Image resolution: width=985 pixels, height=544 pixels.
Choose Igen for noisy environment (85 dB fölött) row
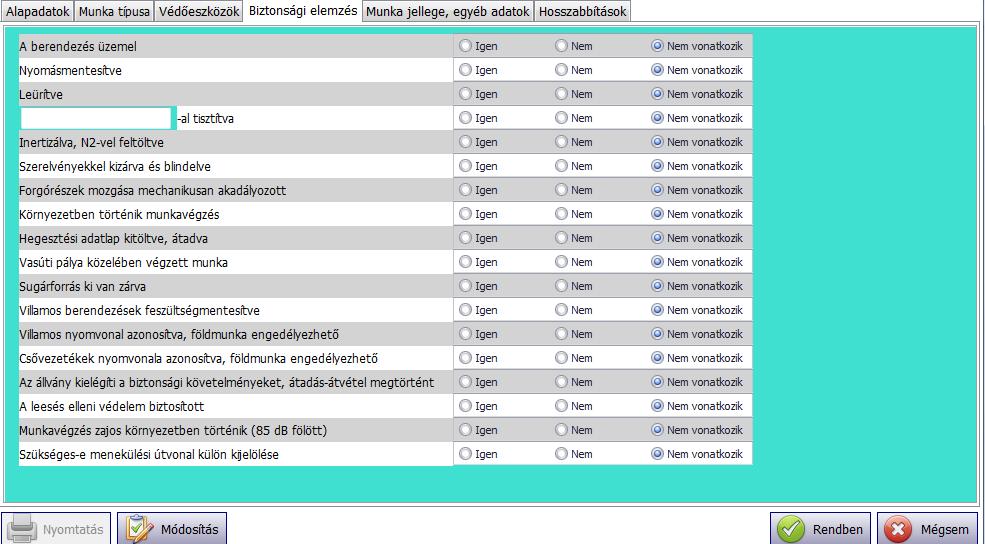pyautogui.click(x=478, y=430)
